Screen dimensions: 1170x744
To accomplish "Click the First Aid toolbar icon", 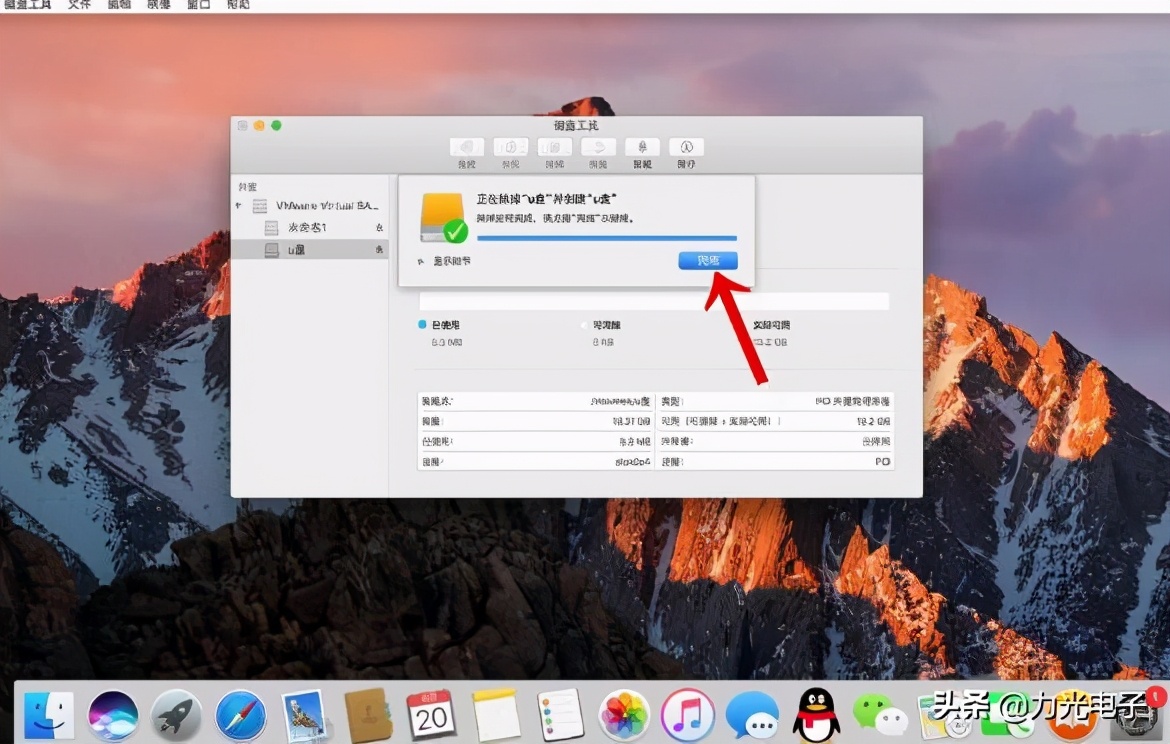I will (466, 148).
